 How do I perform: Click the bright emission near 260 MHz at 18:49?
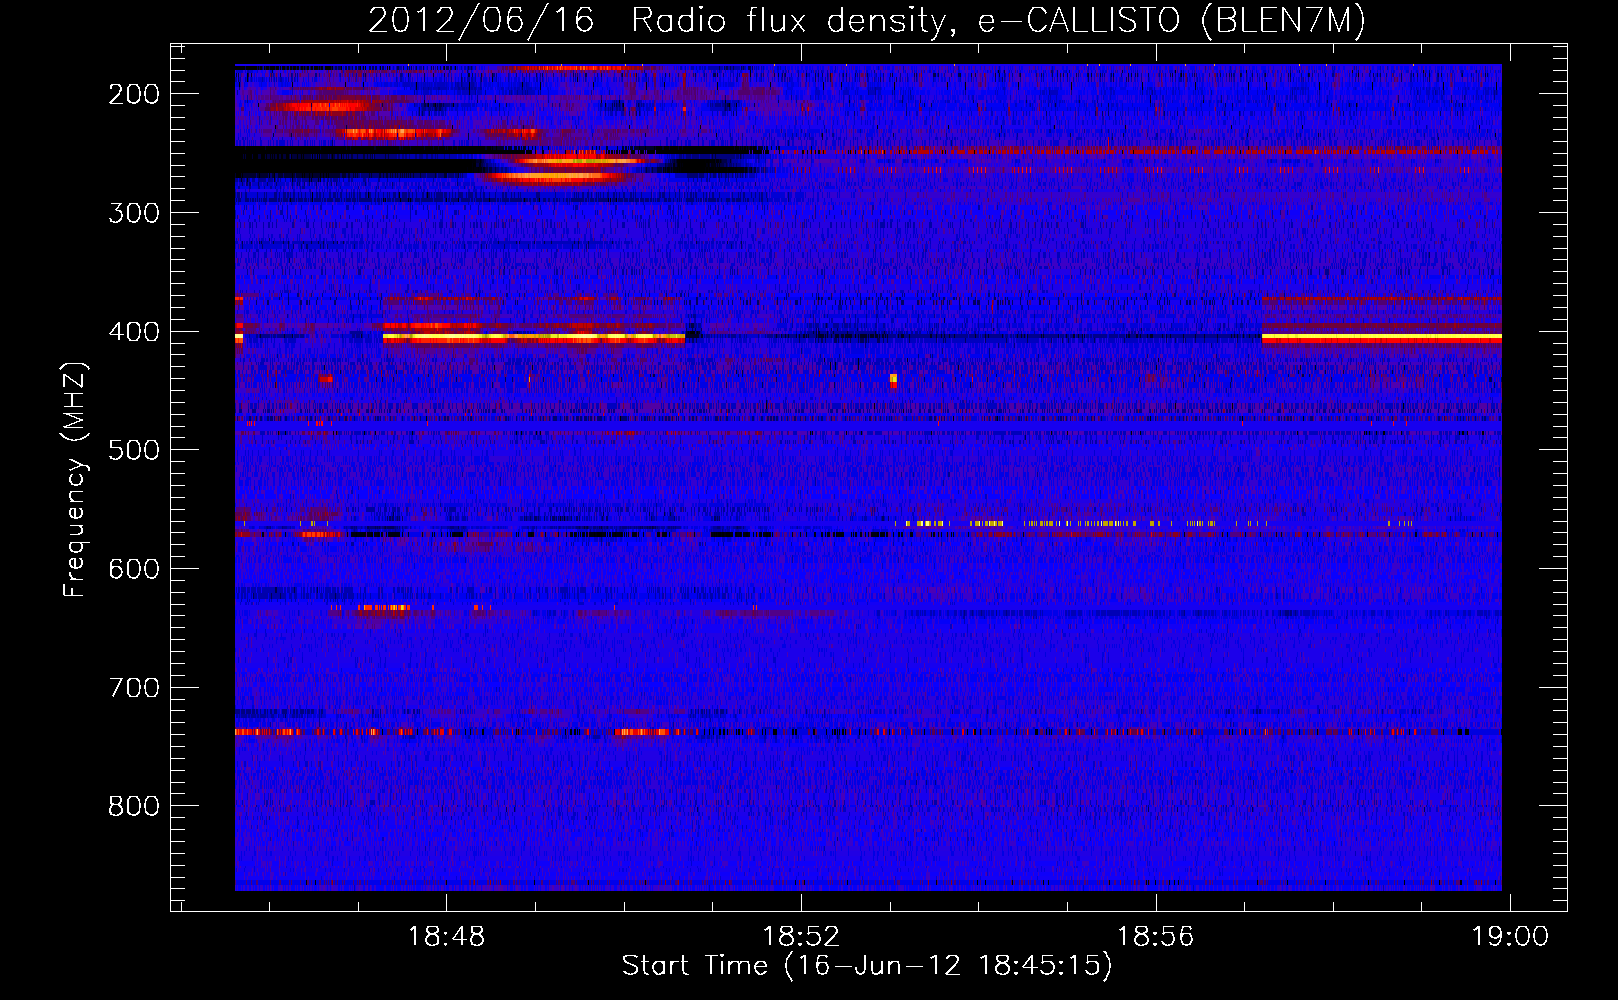click(x=573, y=168)
